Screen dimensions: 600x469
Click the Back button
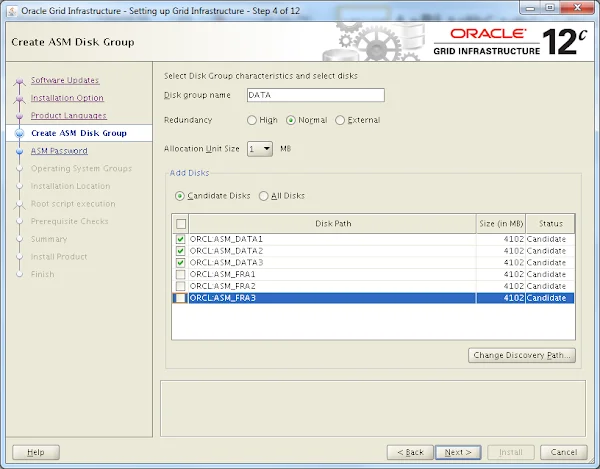(410, 452)
